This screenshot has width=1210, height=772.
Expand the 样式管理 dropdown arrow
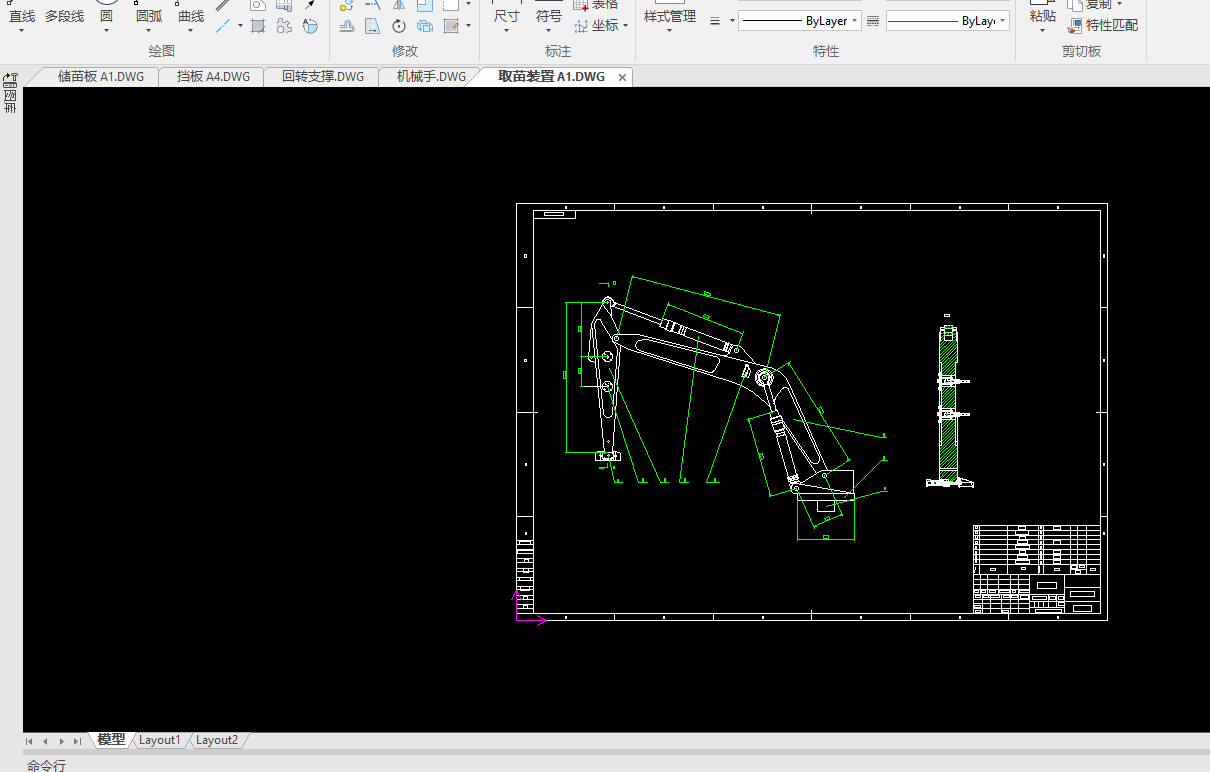tap(669, 31)
